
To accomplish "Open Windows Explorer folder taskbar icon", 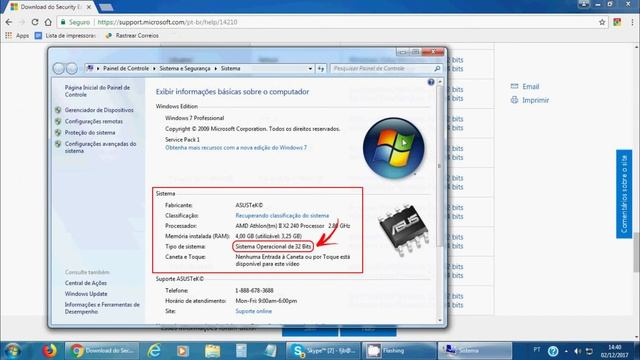I will [x=212, y=351].
